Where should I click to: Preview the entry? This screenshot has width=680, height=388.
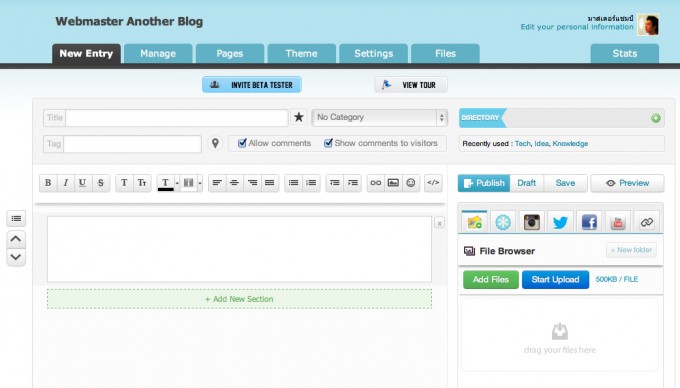pyautogui.click(x=627, y=183)
